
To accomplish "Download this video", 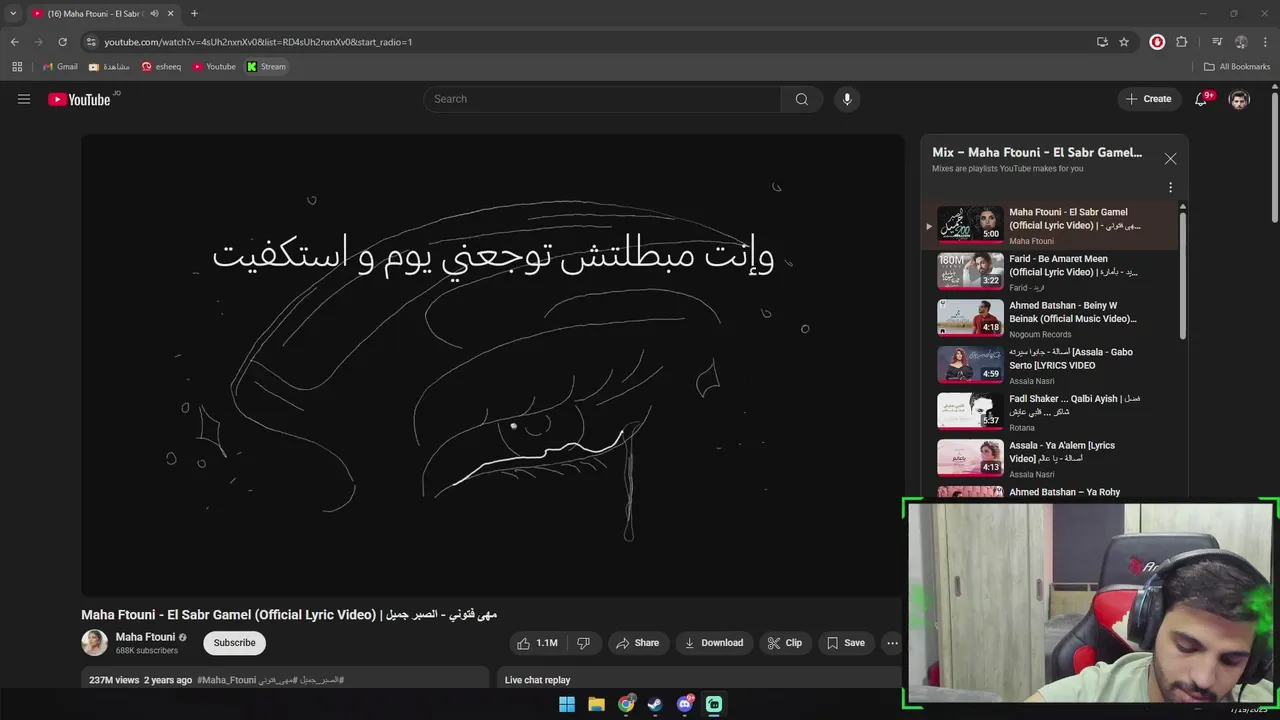I will pos(714,643).
